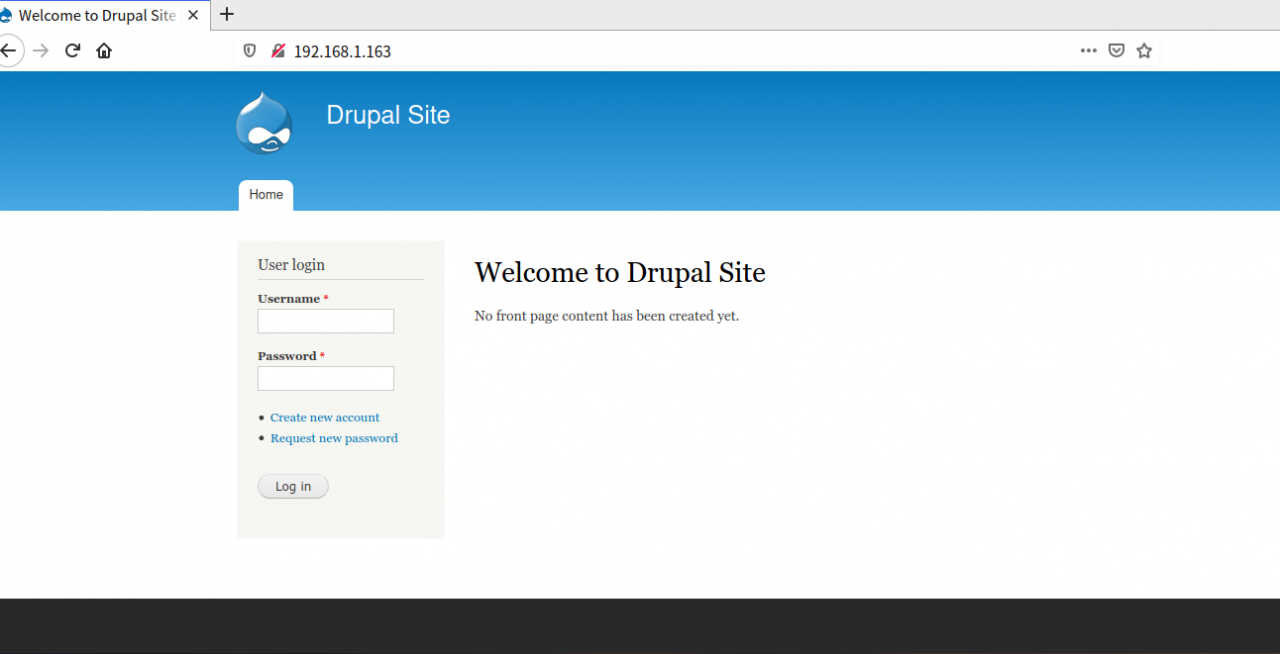Close the Welcome to Drupal Site tab
The width and height of the screenshot is (1280, 654).
[x=193, y=16]
